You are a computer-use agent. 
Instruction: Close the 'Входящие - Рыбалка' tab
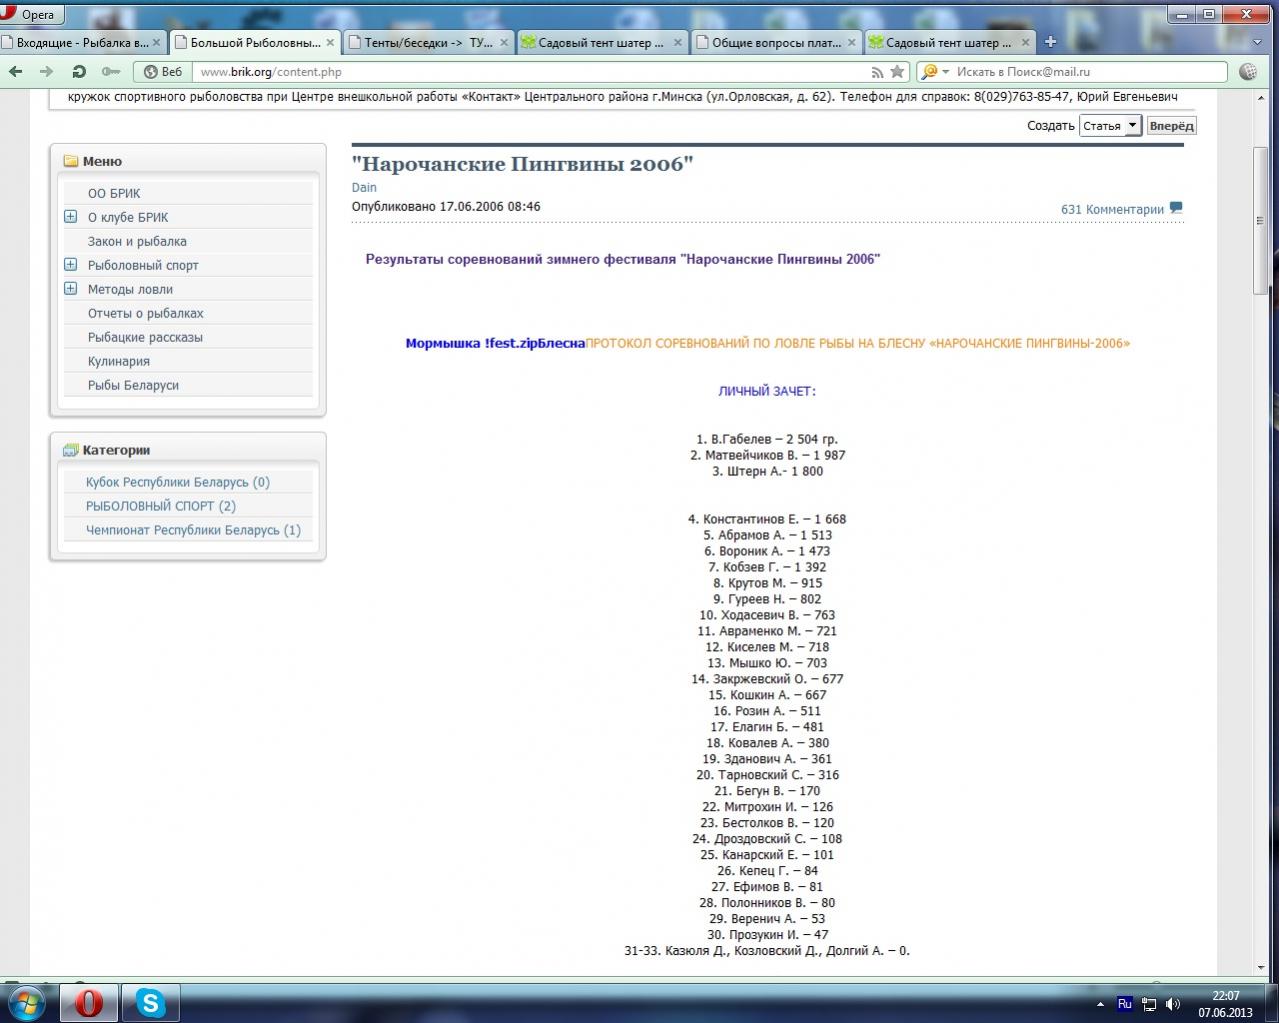point(157,43)
